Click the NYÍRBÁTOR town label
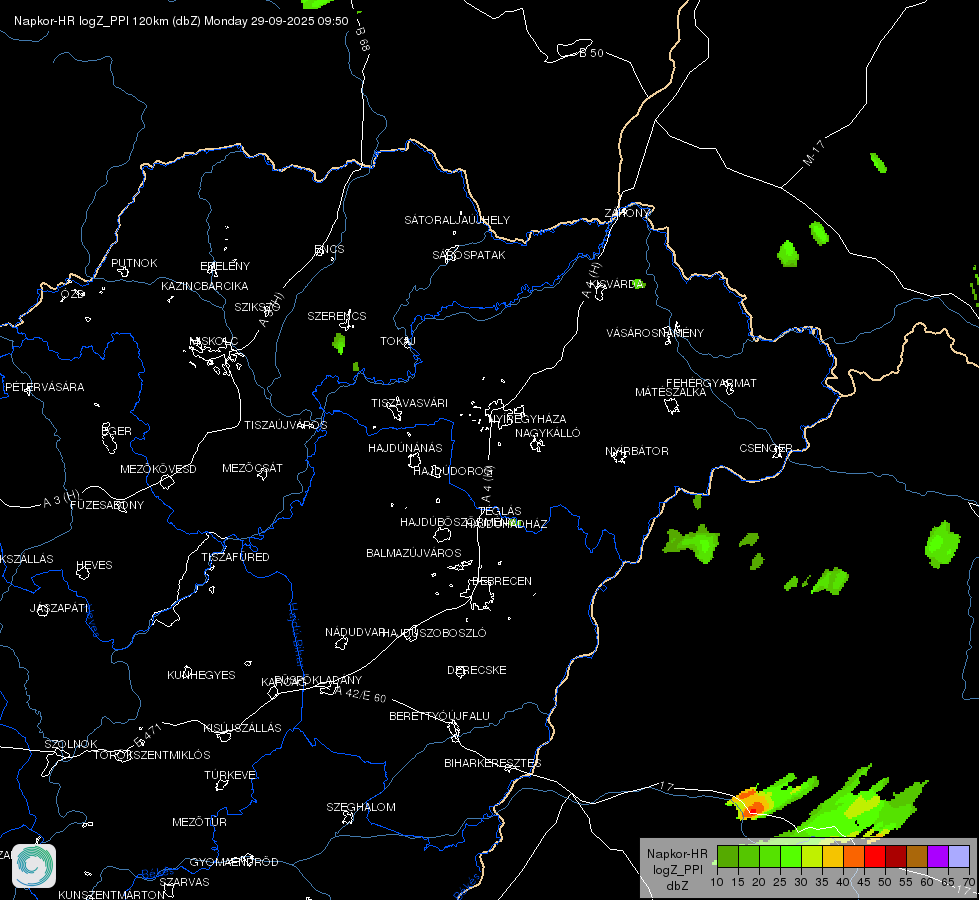 click(637, 451)
